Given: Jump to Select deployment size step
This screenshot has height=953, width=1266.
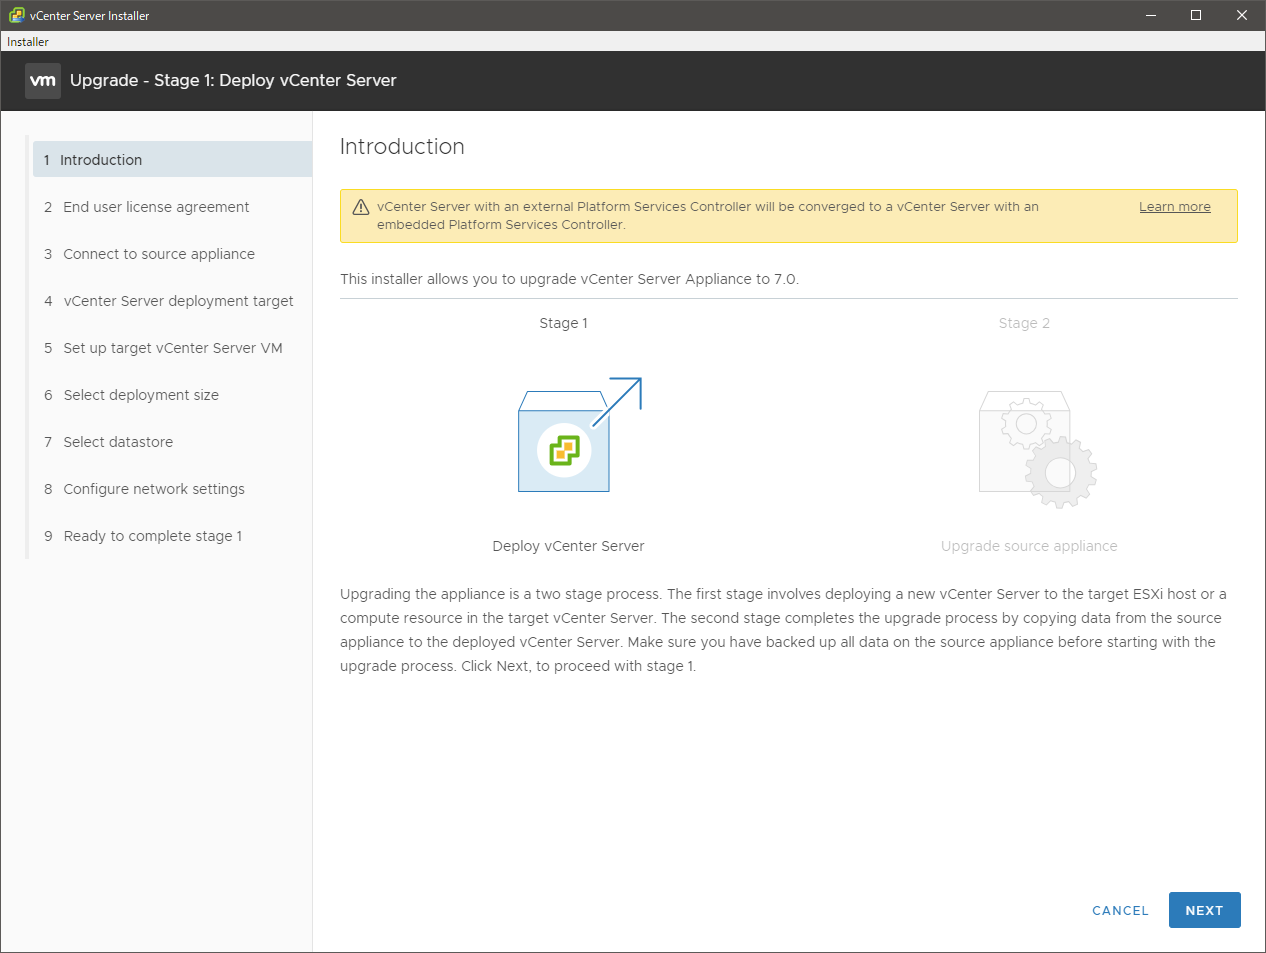Looking at the screenshot, I should coord(141,395).
